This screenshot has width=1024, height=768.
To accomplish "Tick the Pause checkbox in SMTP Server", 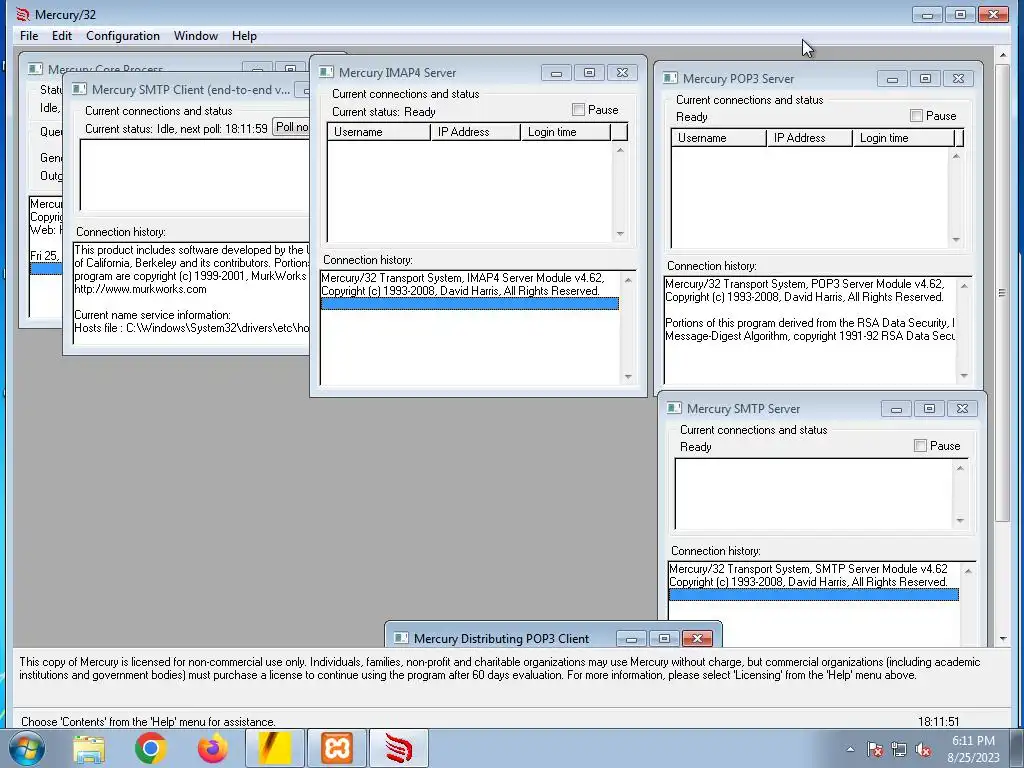I will point(920,445).
